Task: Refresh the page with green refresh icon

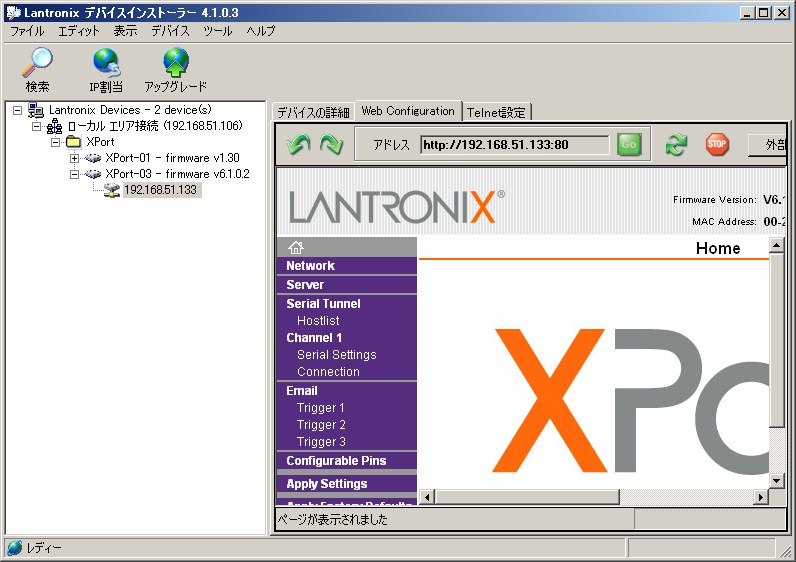Action: pos(676,145)
